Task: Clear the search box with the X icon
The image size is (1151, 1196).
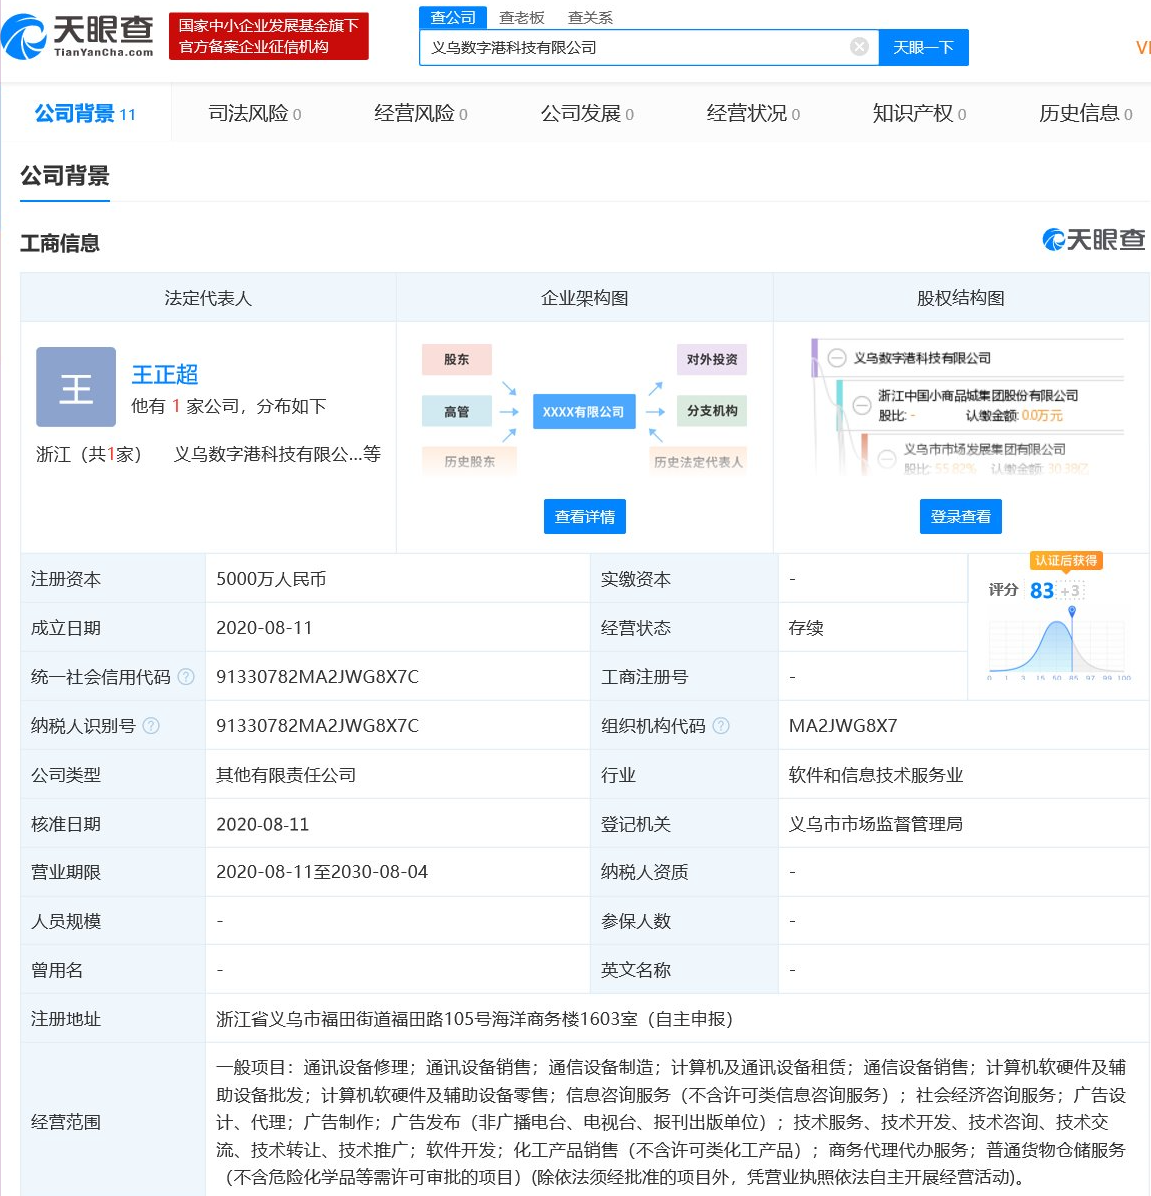Action: 859,47
